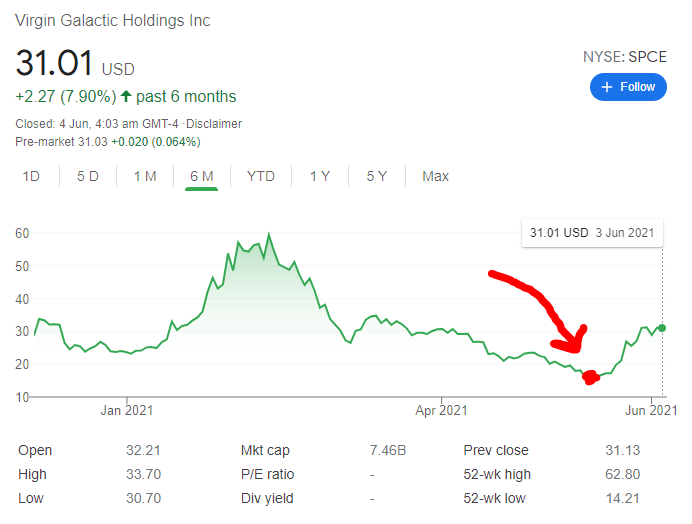Image resolution: width=692 pixels, height=524 pixels.
Task: Switch chart to YTD range
Action: 260,177
